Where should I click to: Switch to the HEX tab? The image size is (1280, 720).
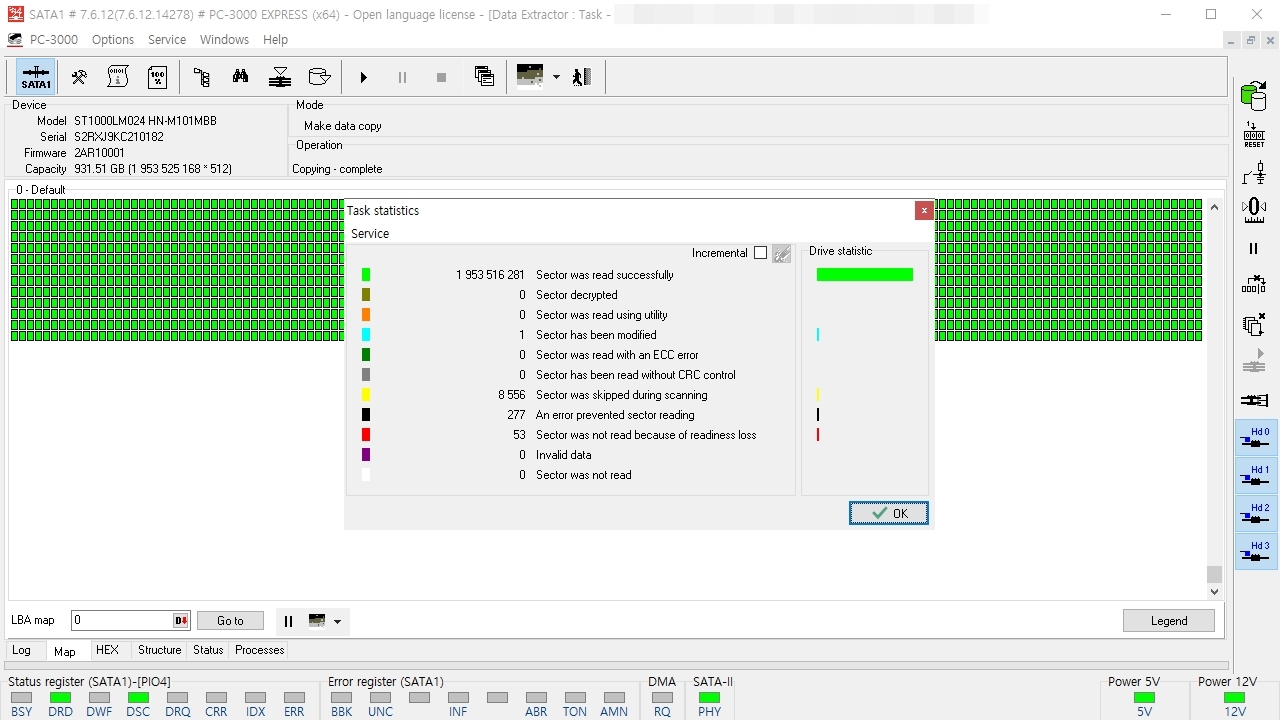107,650
